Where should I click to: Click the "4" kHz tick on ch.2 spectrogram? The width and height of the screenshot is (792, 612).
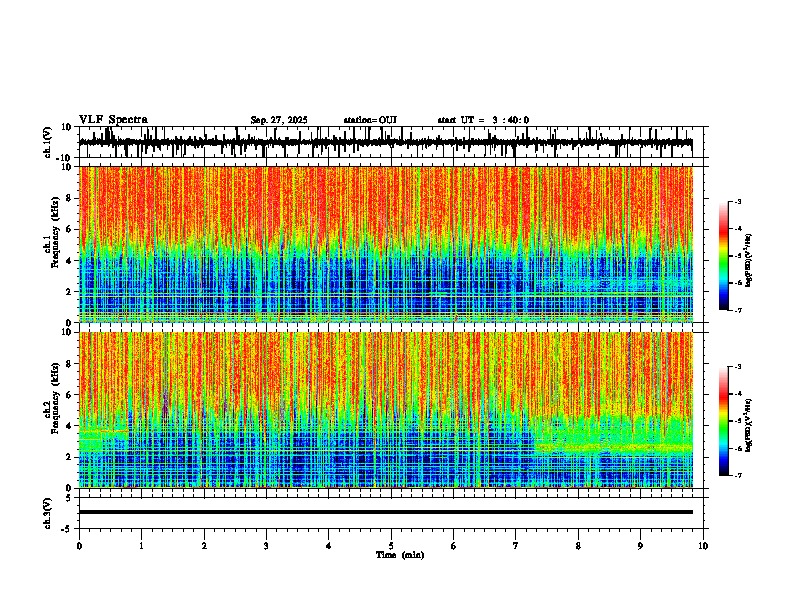point(70,426)
